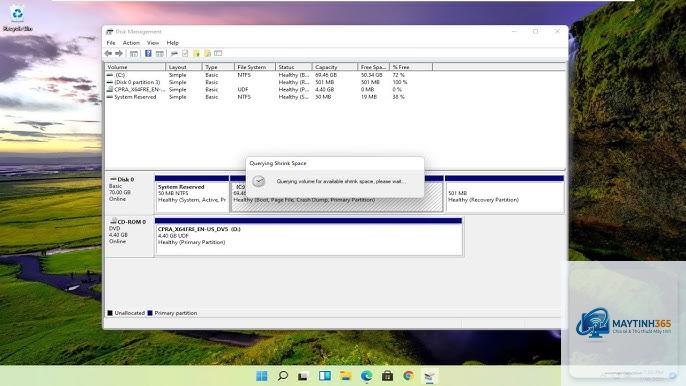Click the yellow folder toolbar icon with green arrow

(x=196, y=53)
